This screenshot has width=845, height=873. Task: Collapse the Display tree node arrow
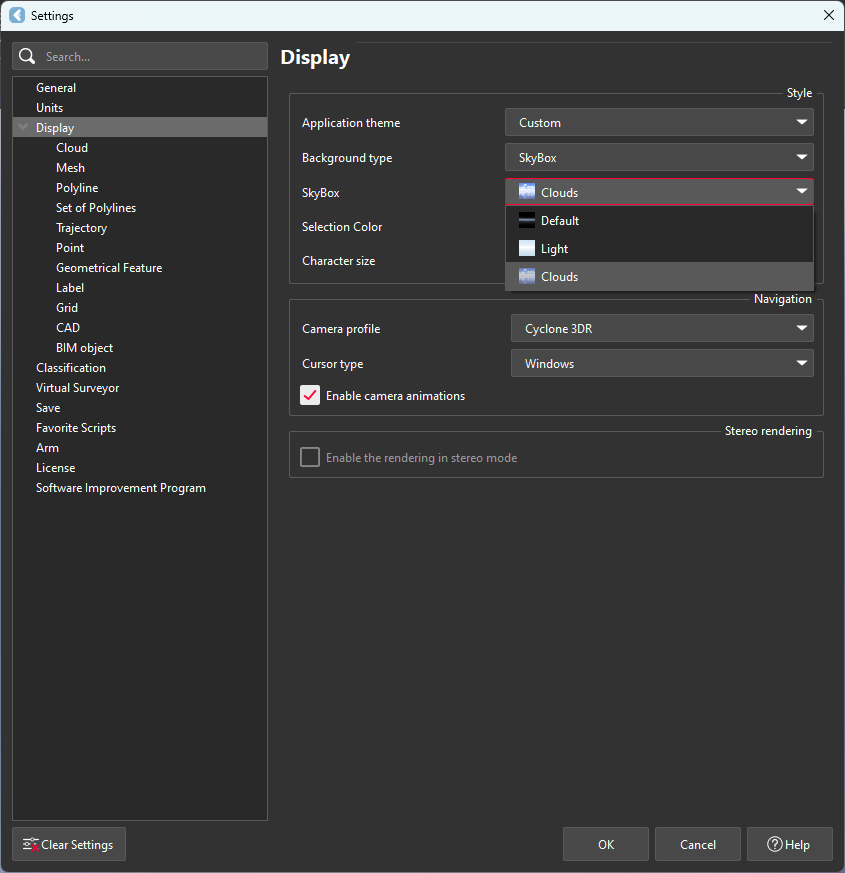(x=24, y=128)
